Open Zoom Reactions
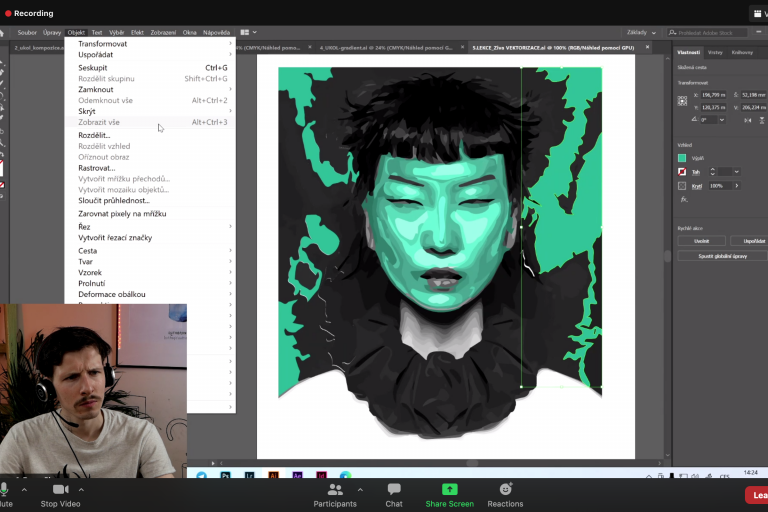Image resolution: width=768 pixels, height=512 pixels. (x=505, y=489)
